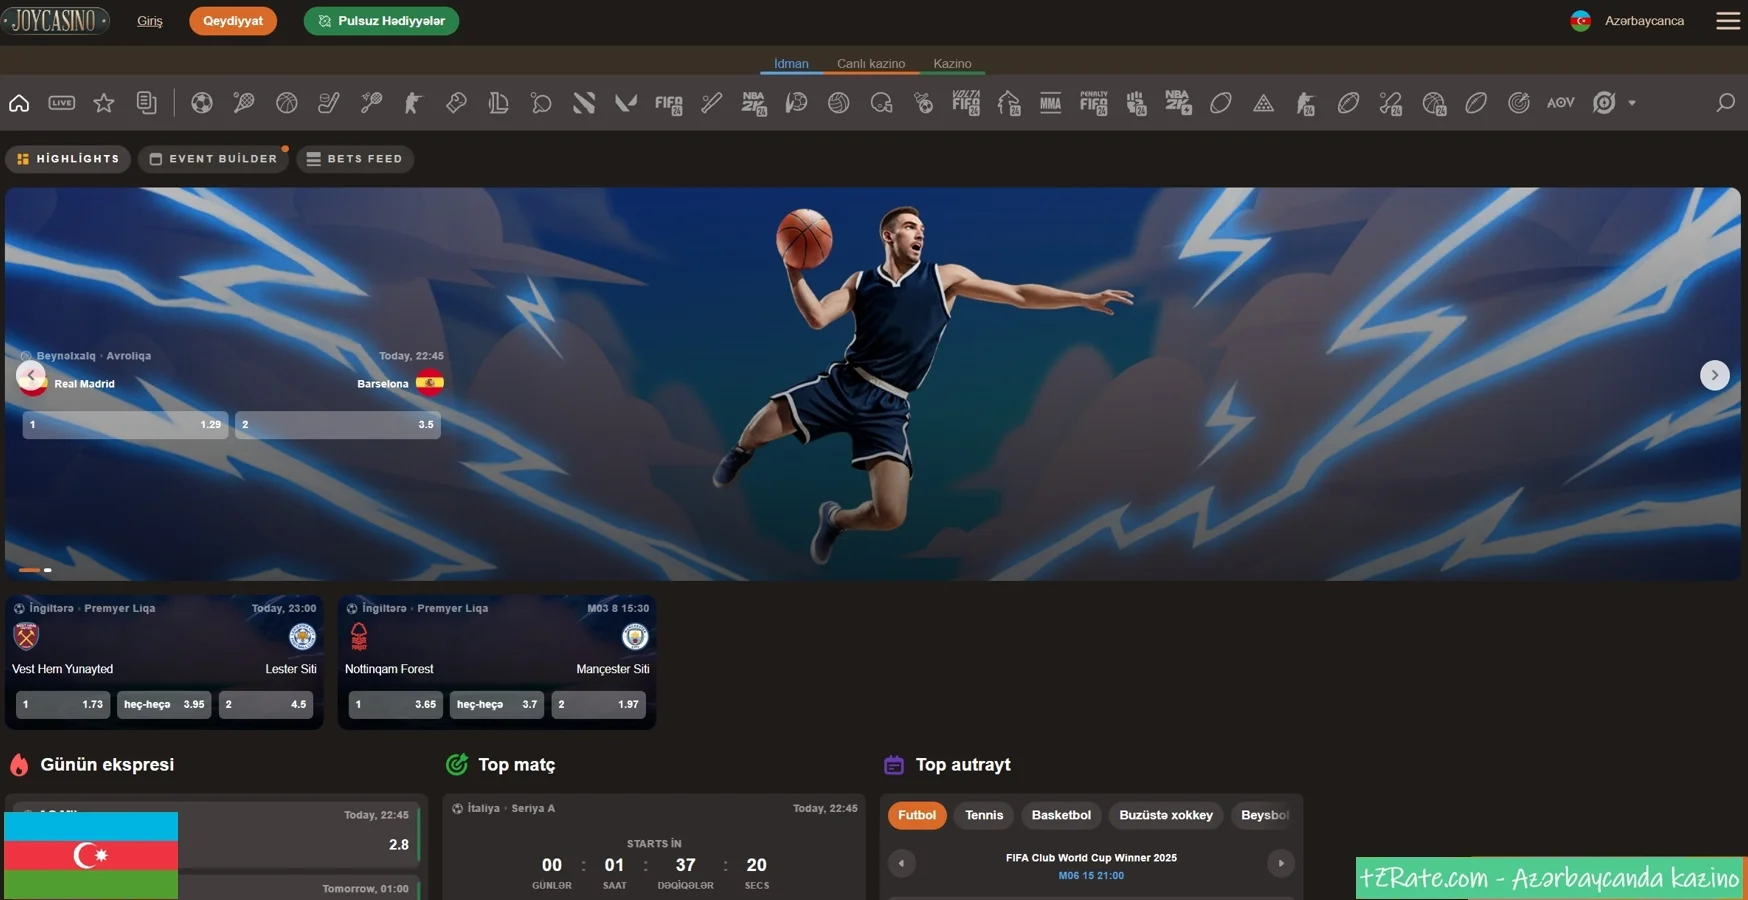This screenshot has width=1748, height=900.
Task: Open the bet slip documents icon
Action: (147, 103)
